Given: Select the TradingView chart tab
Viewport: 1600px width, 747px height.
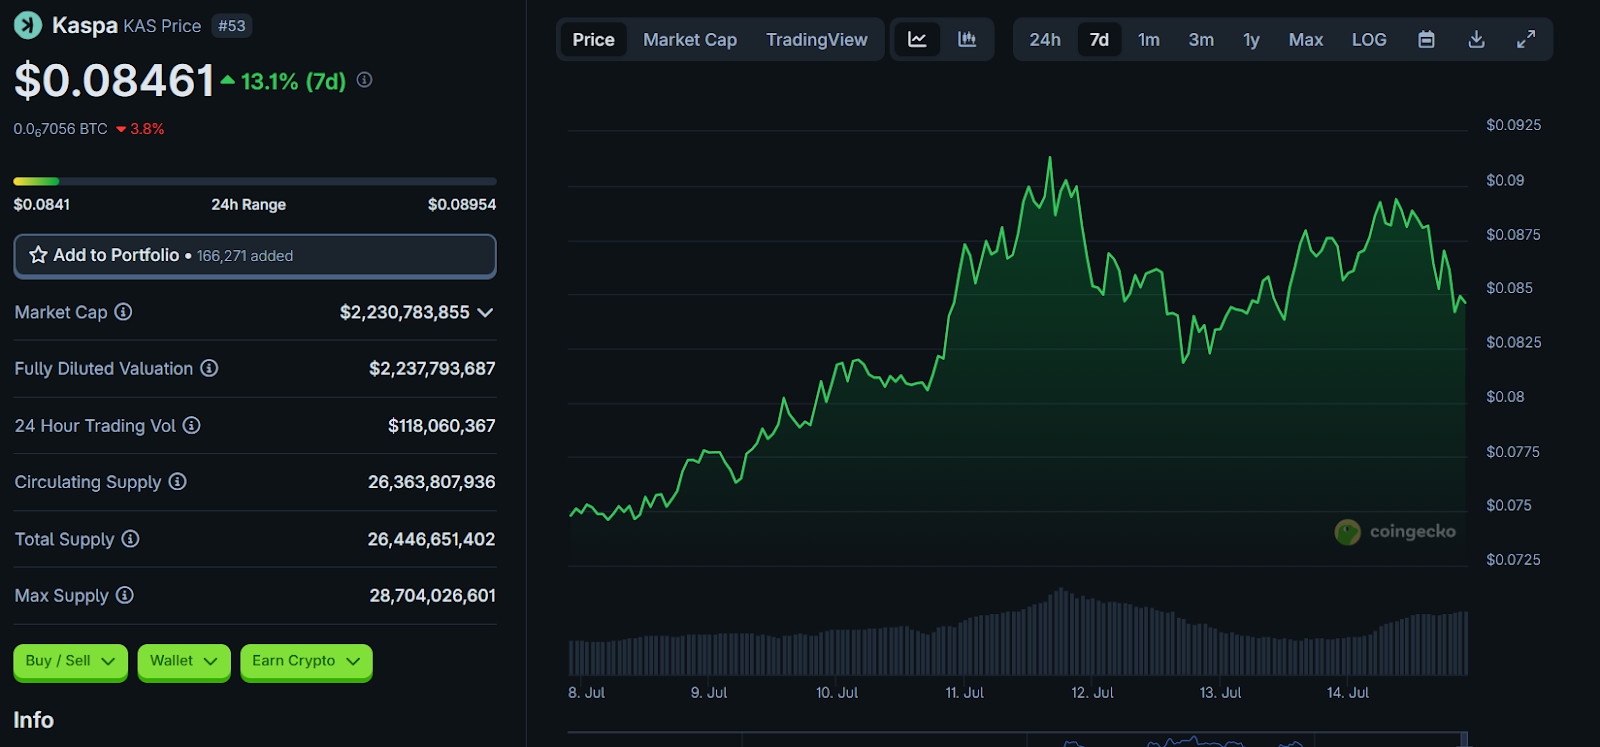Looking at the screenshot, I should click(817, 39).
